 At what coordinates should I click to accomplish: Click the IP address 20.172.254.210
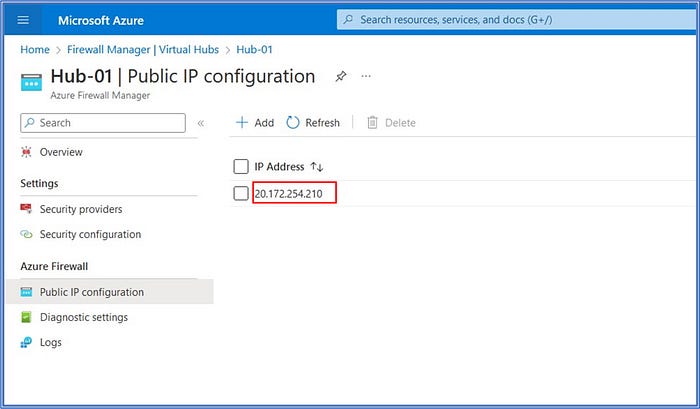[x=288, y=194]
